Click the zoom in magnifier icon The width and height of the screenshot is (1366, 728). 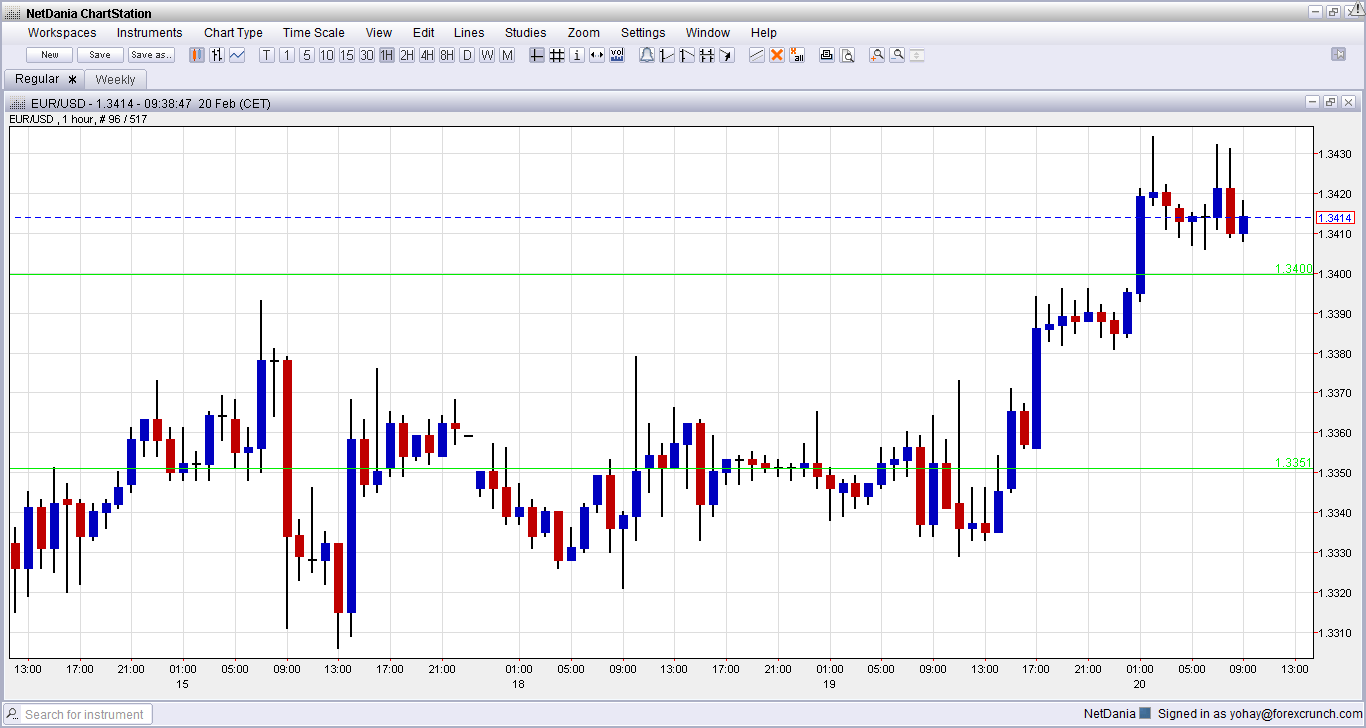877,55
